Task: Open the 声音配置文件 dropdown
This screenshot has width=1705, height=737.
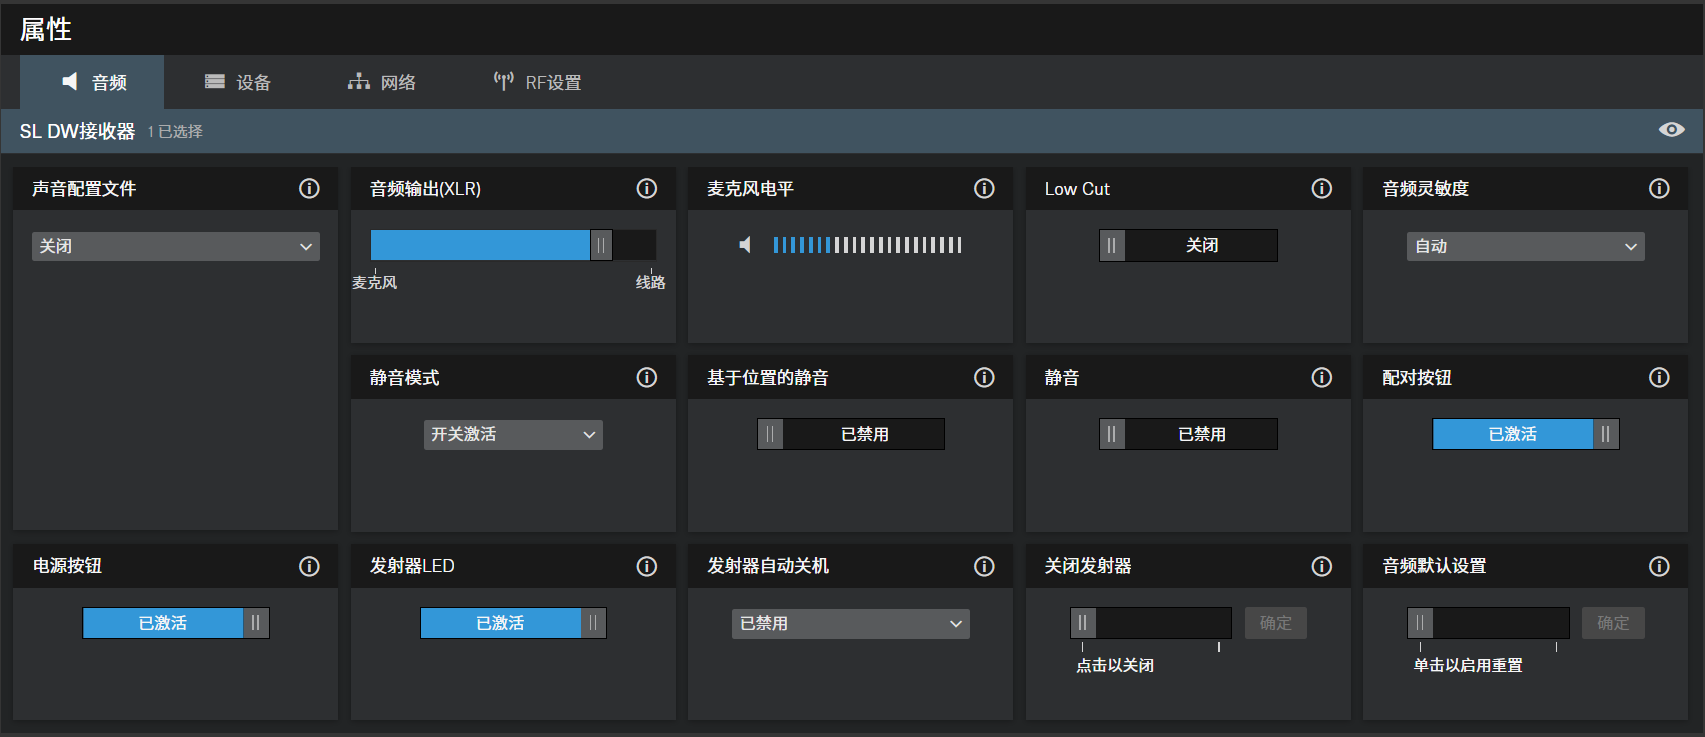Action: click(176, 246)
